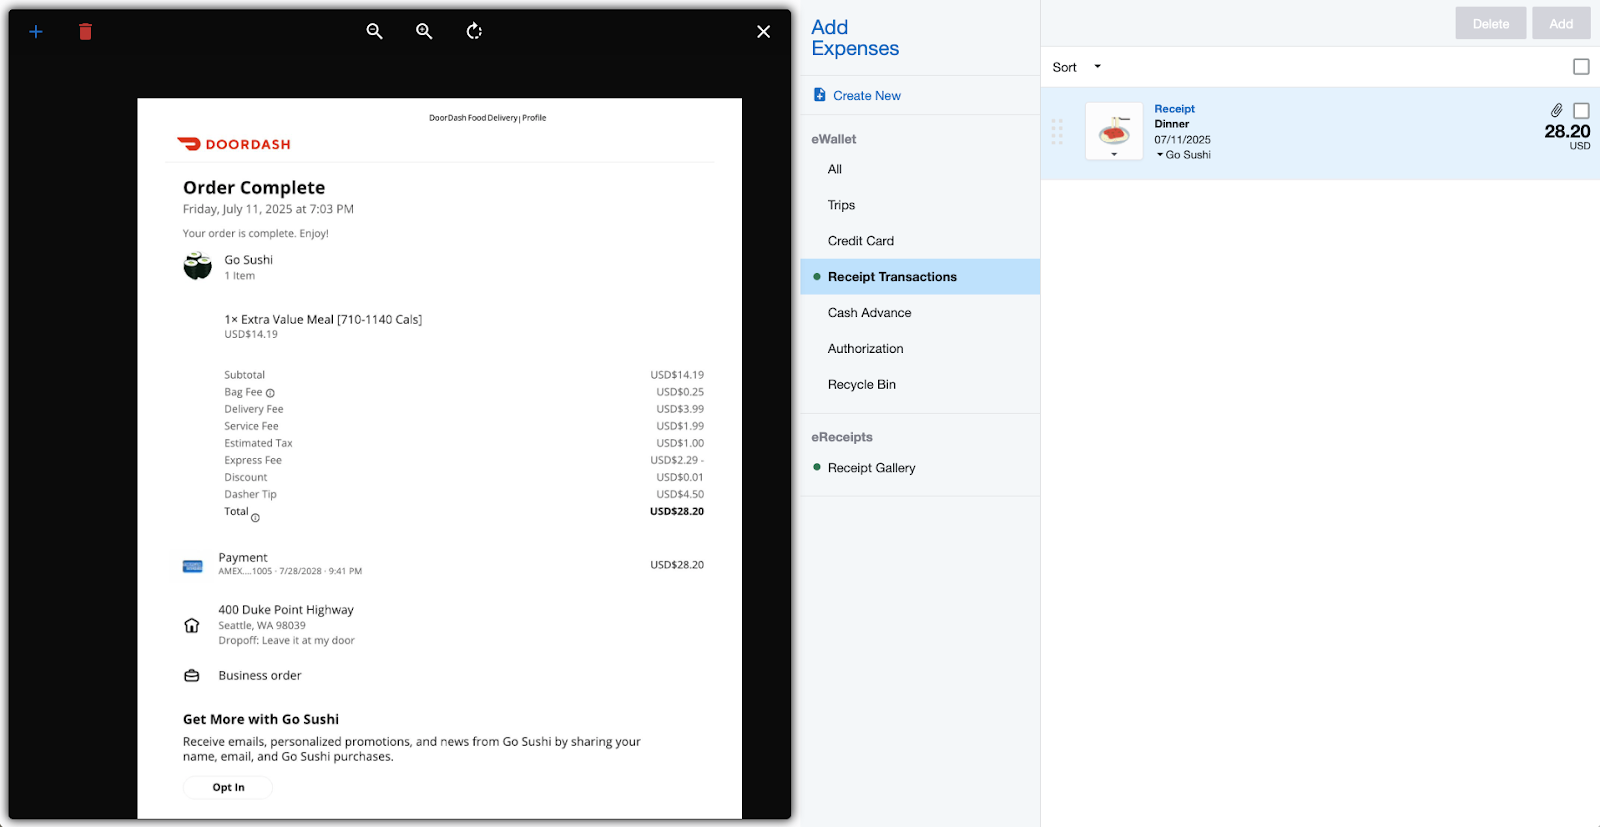
Task: Check the Dinner receipt checkbox
Action: click(x=1581, y=111)
